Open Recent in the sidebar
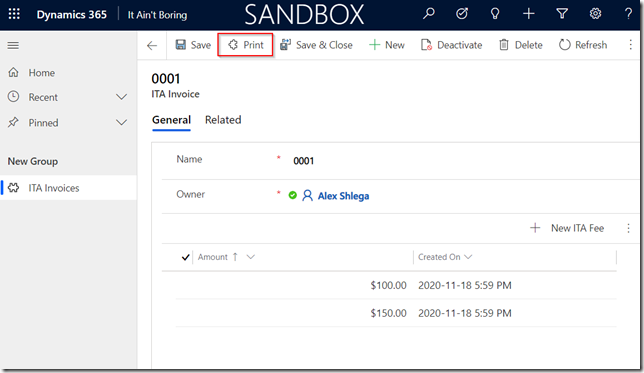 pos(43,97)
